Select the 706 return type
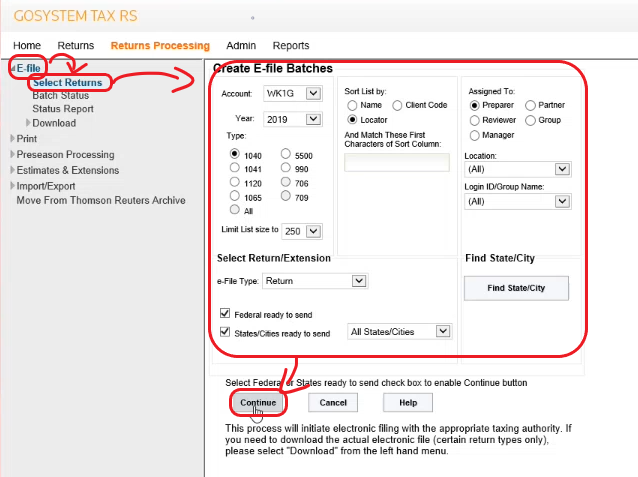This screenshot has width=638, height=477. [x=286, y=181]
